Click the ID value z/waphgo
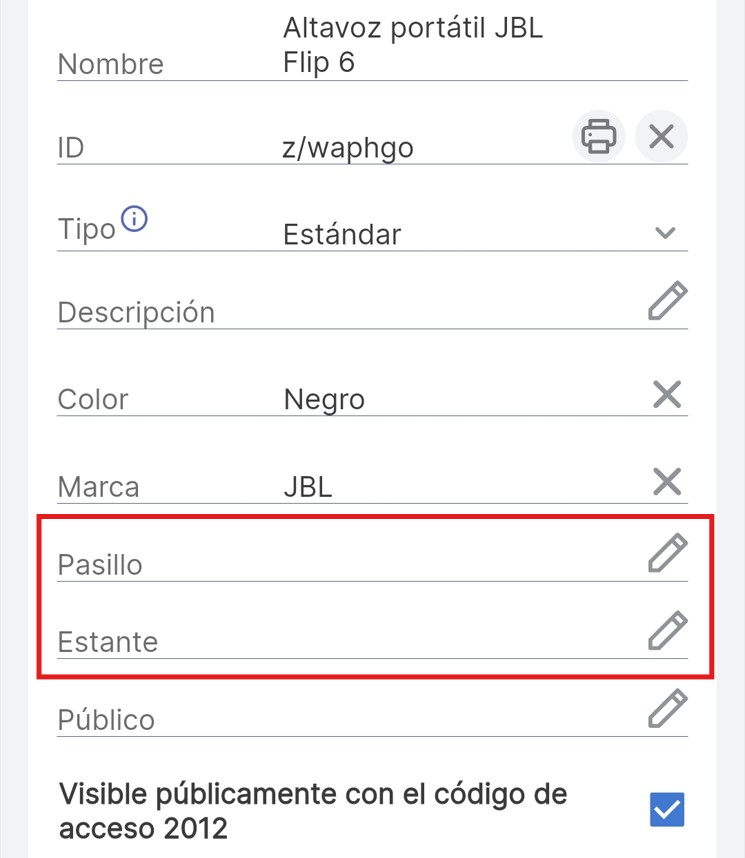The width and height of the screenshot is (745, 858). point(348,148)
